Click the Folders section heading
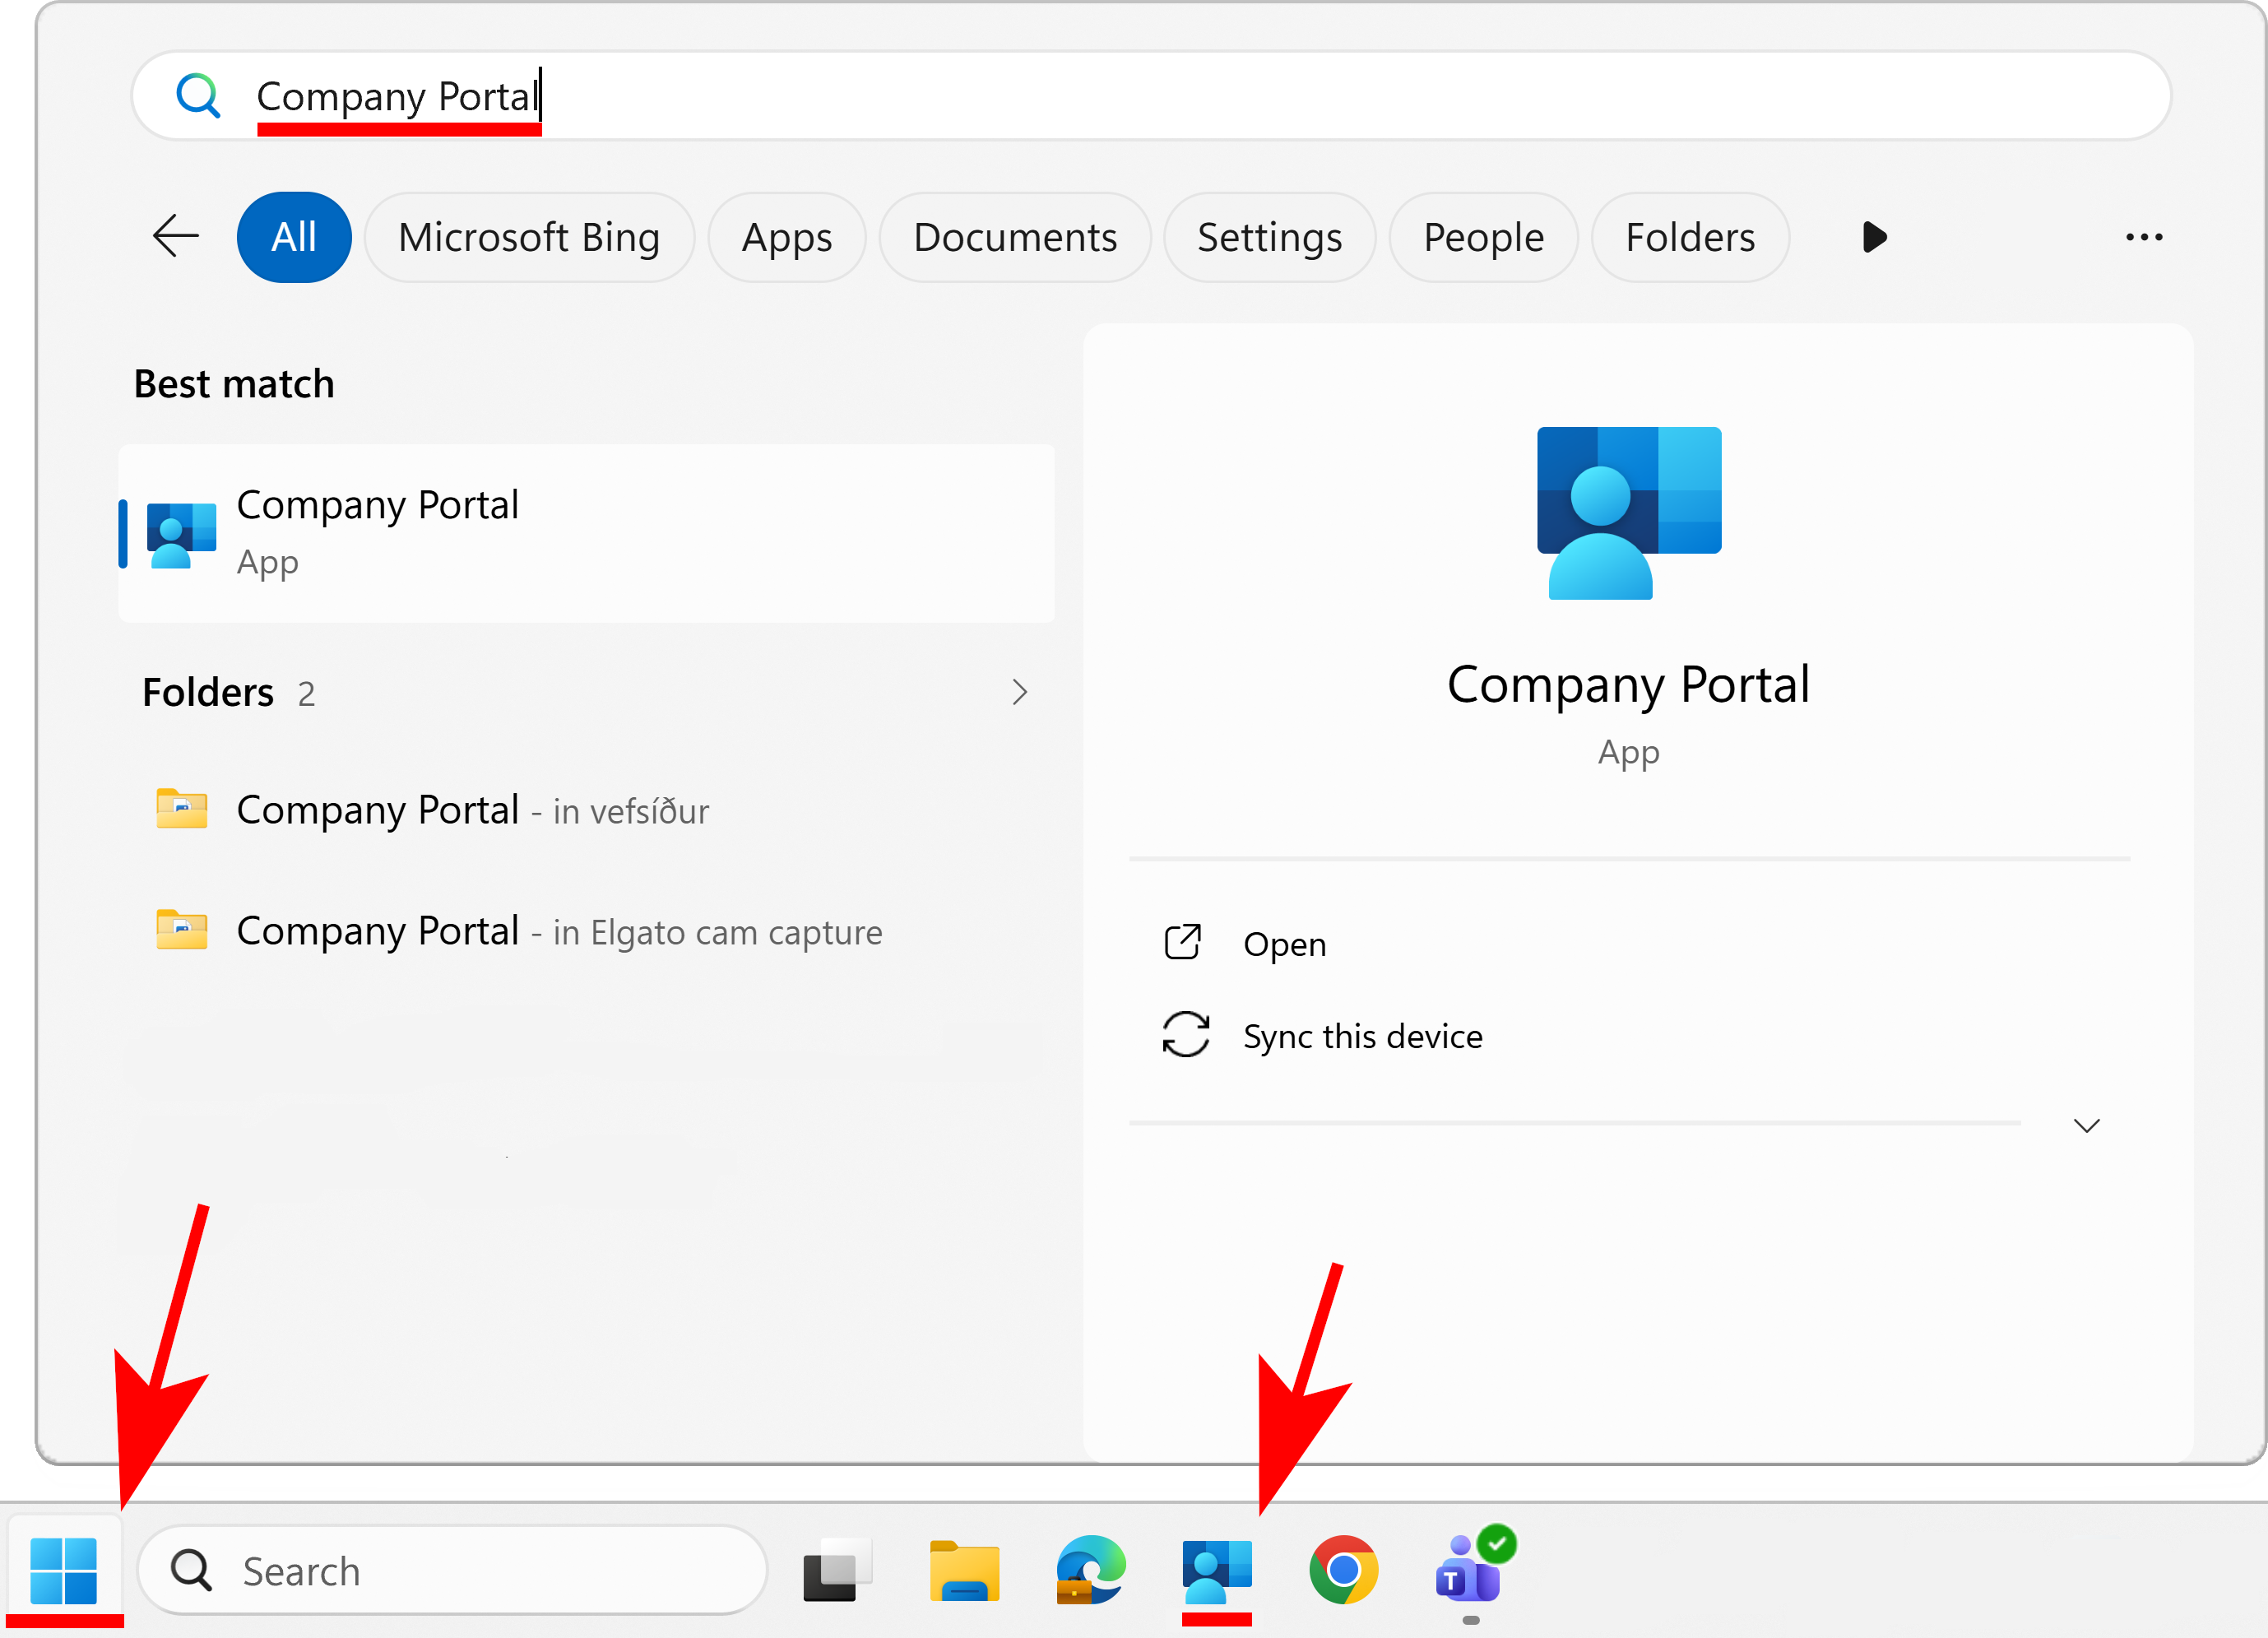 point(208,692)
